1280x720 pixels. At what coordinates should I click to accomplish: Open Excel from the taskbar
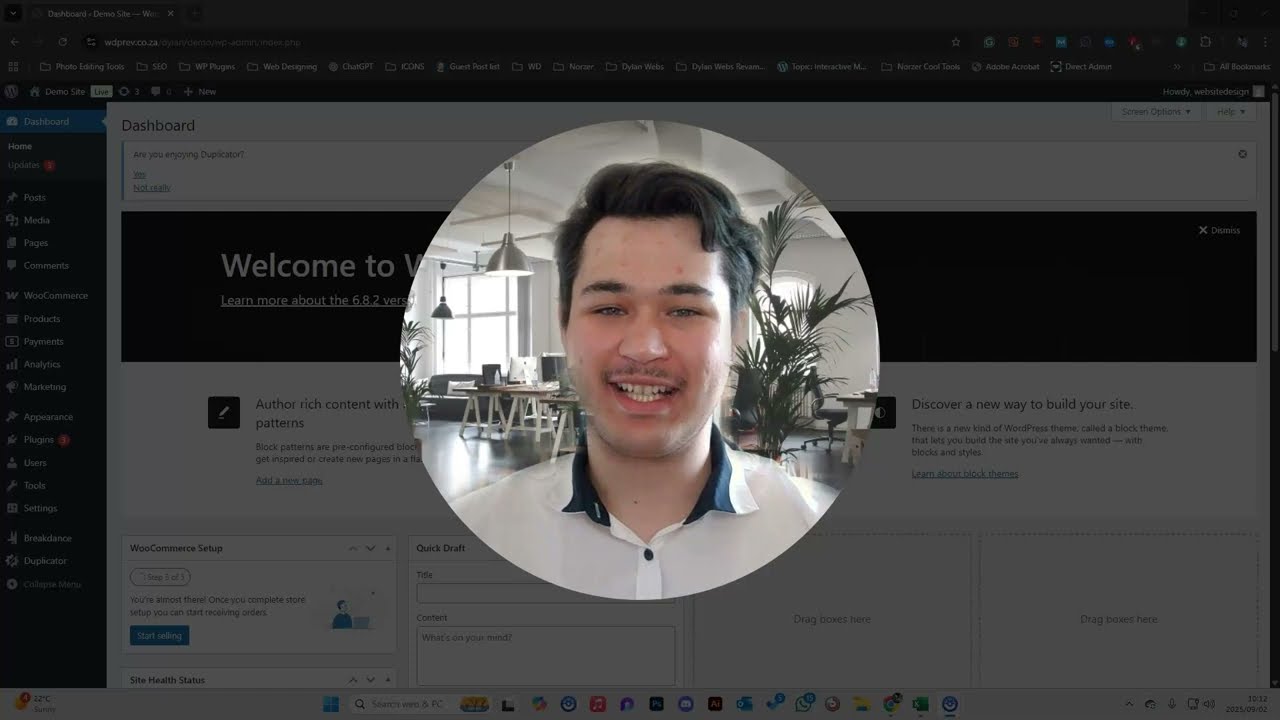[920, 704]
